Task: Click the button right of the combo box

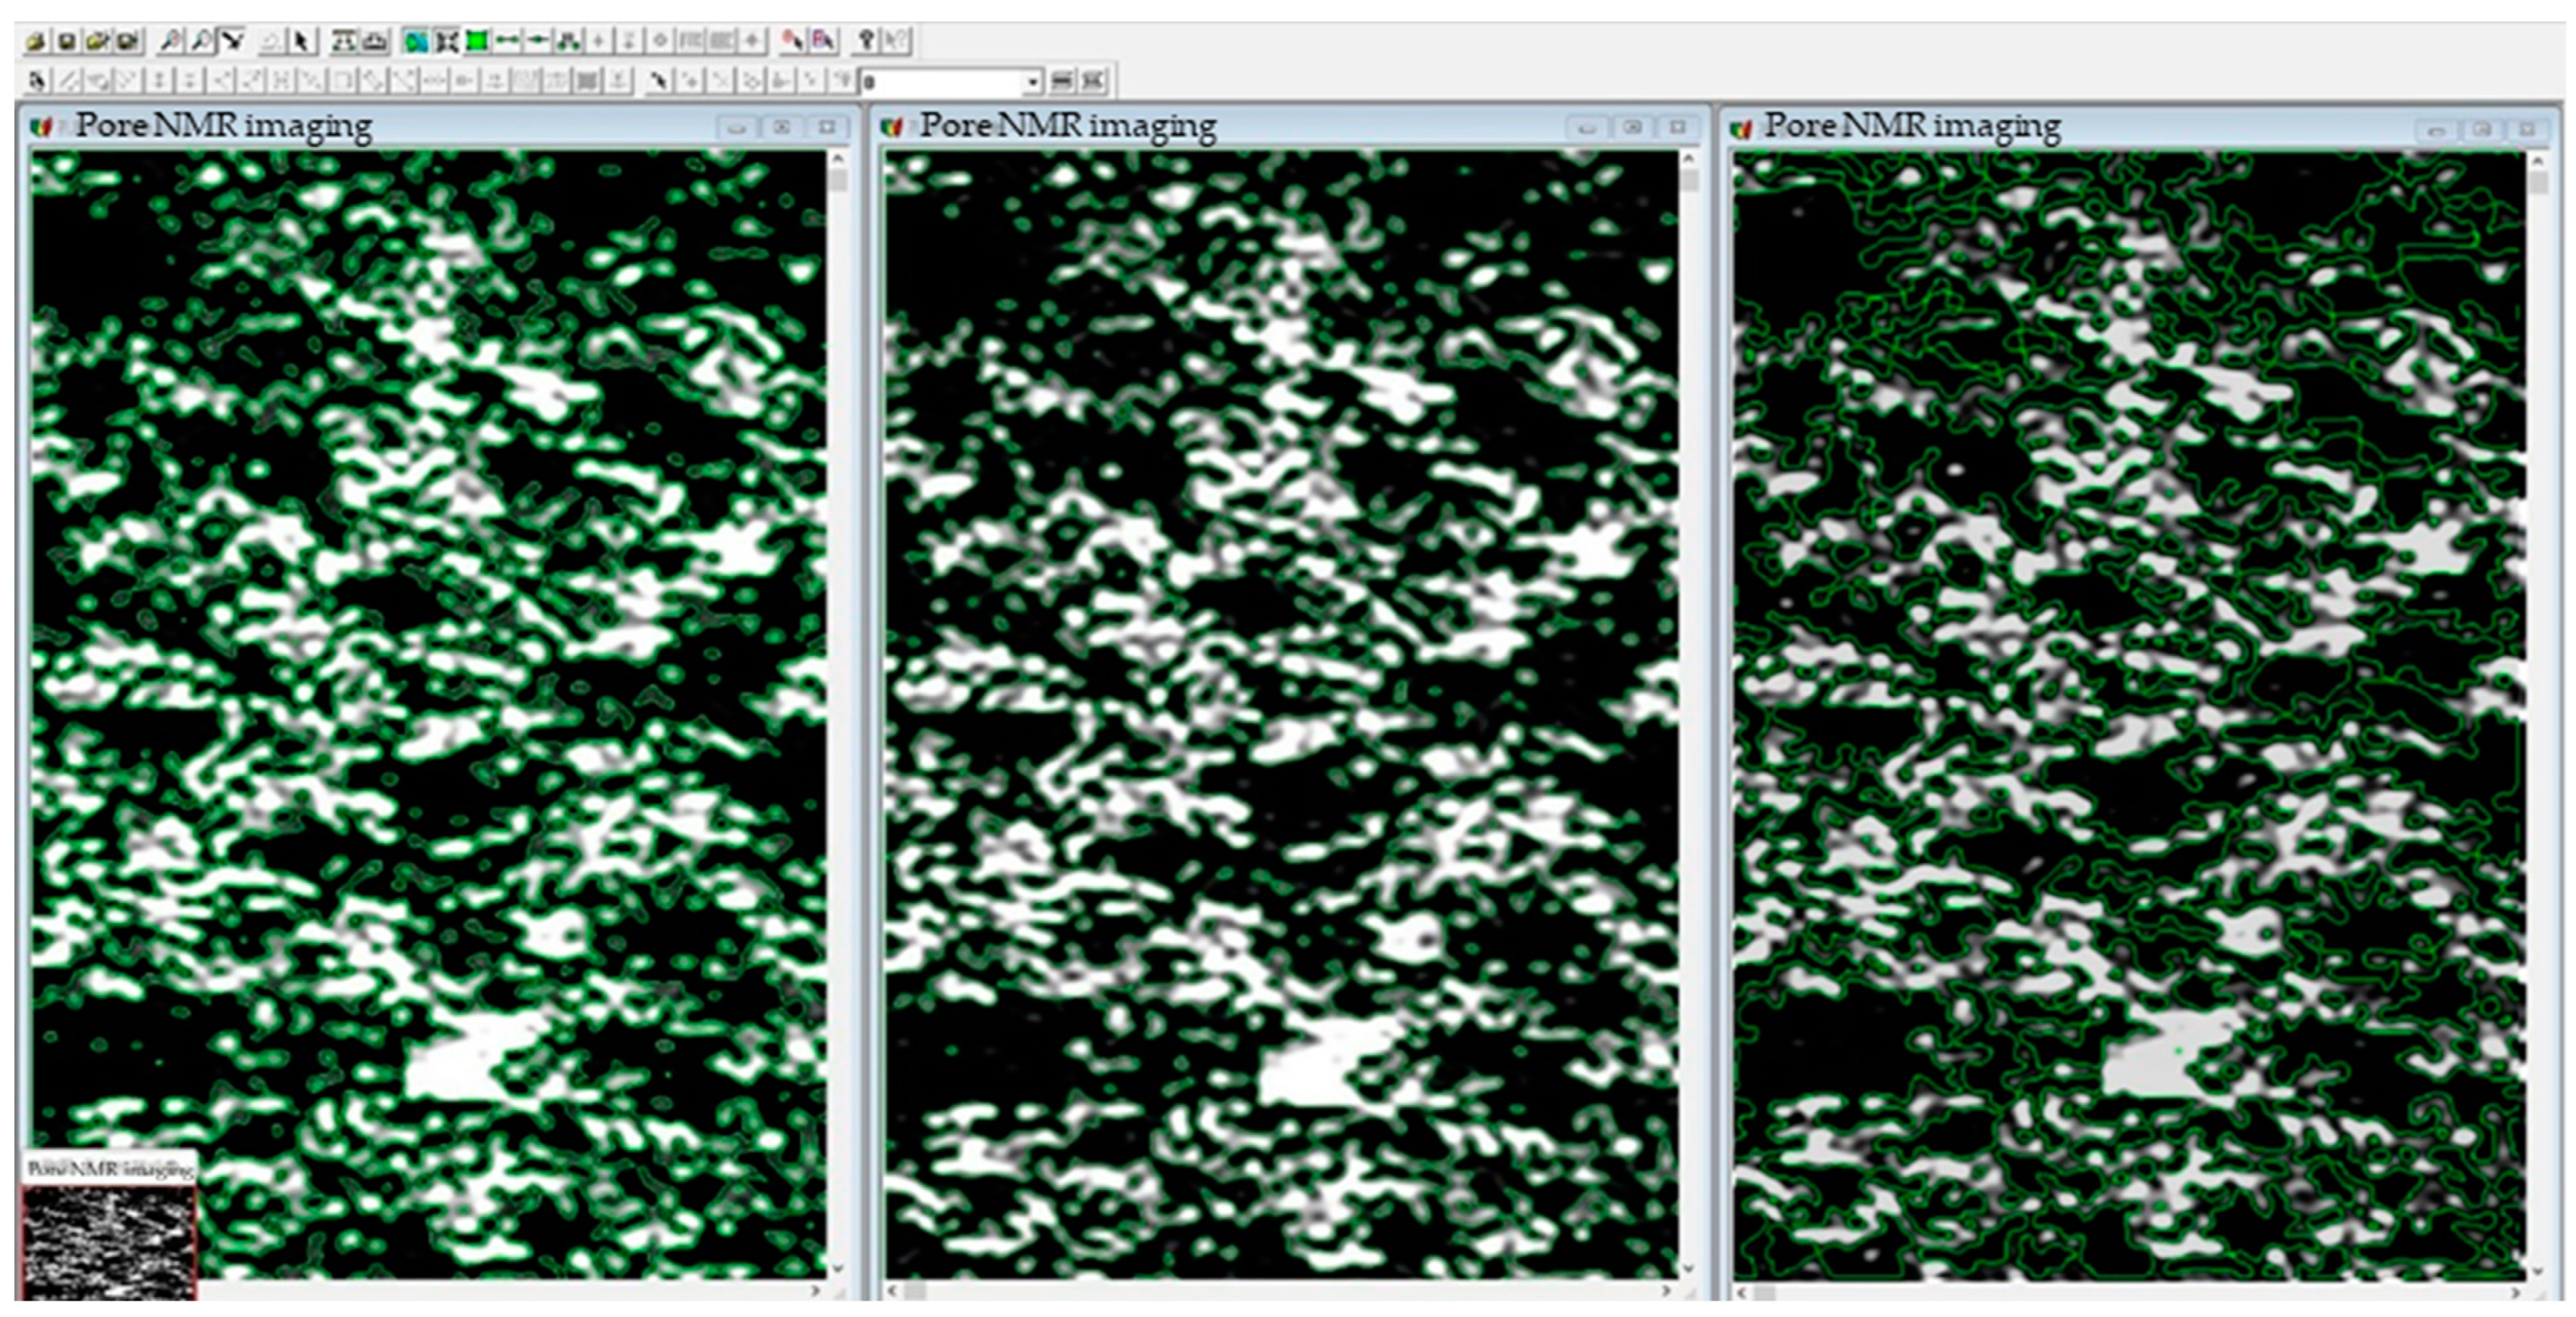Action: [1063, 81]
